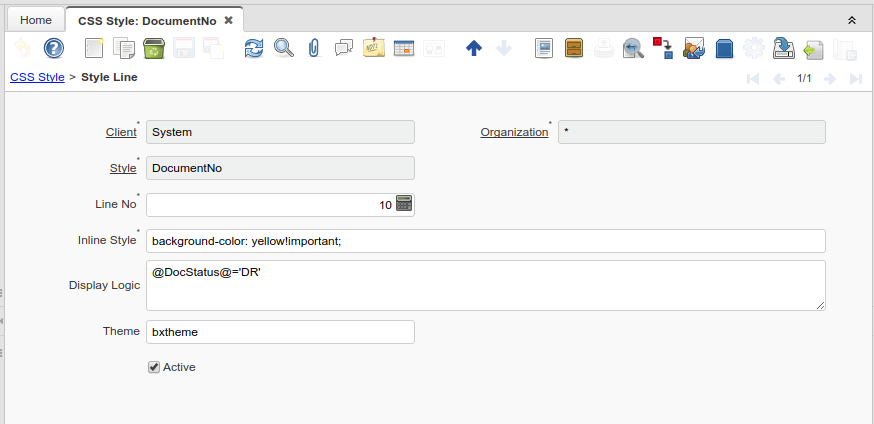Open attachments using the paperclip icon

313,48
